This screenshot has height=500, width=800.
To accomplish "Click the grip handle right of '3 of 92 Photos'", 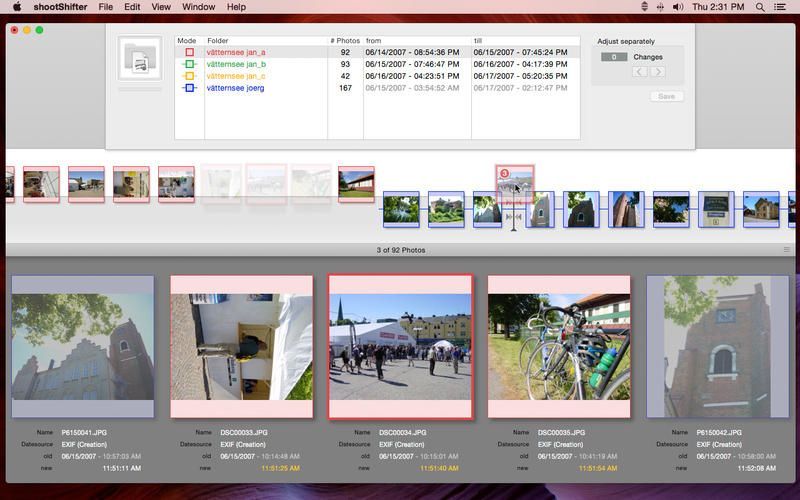I will click(x=787, y=249).
